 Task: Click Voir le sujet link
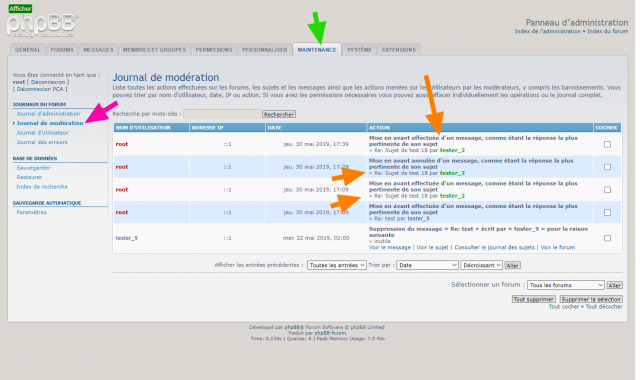(x=432, y=247)
